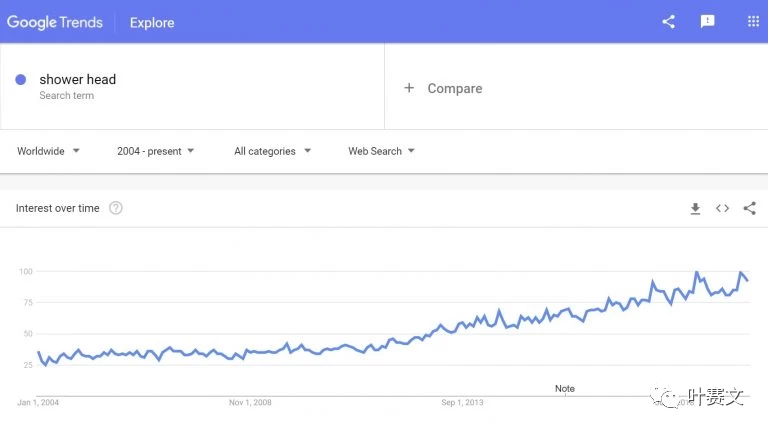This screenshot has height=430, width=768.
Task: Open help for Interest over time
Action: click(x=116, y=208)
